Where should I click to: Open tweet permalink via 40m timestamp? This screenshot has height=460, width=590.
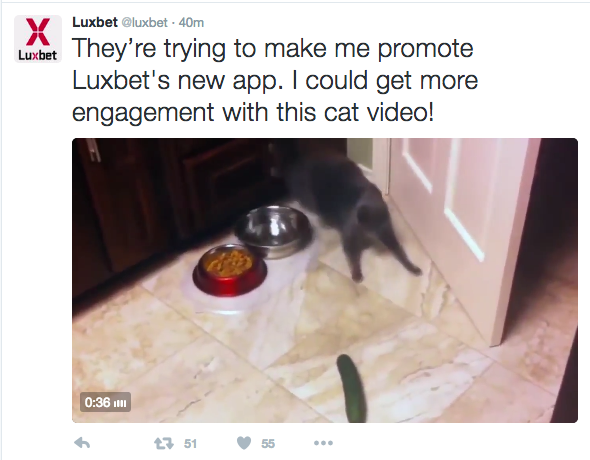pos(191,23)
